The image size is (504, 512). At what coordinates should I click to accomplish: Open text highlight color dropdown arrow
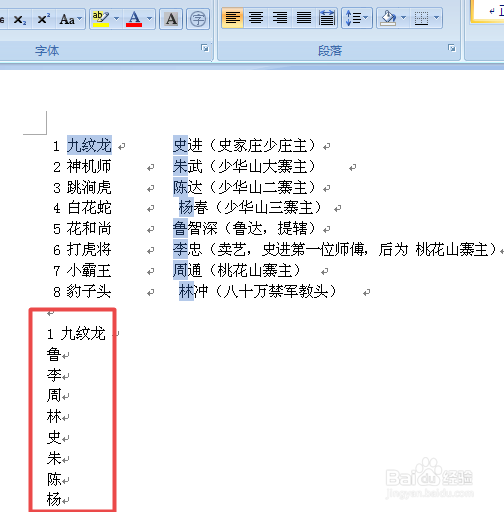[x=116, y=18]
